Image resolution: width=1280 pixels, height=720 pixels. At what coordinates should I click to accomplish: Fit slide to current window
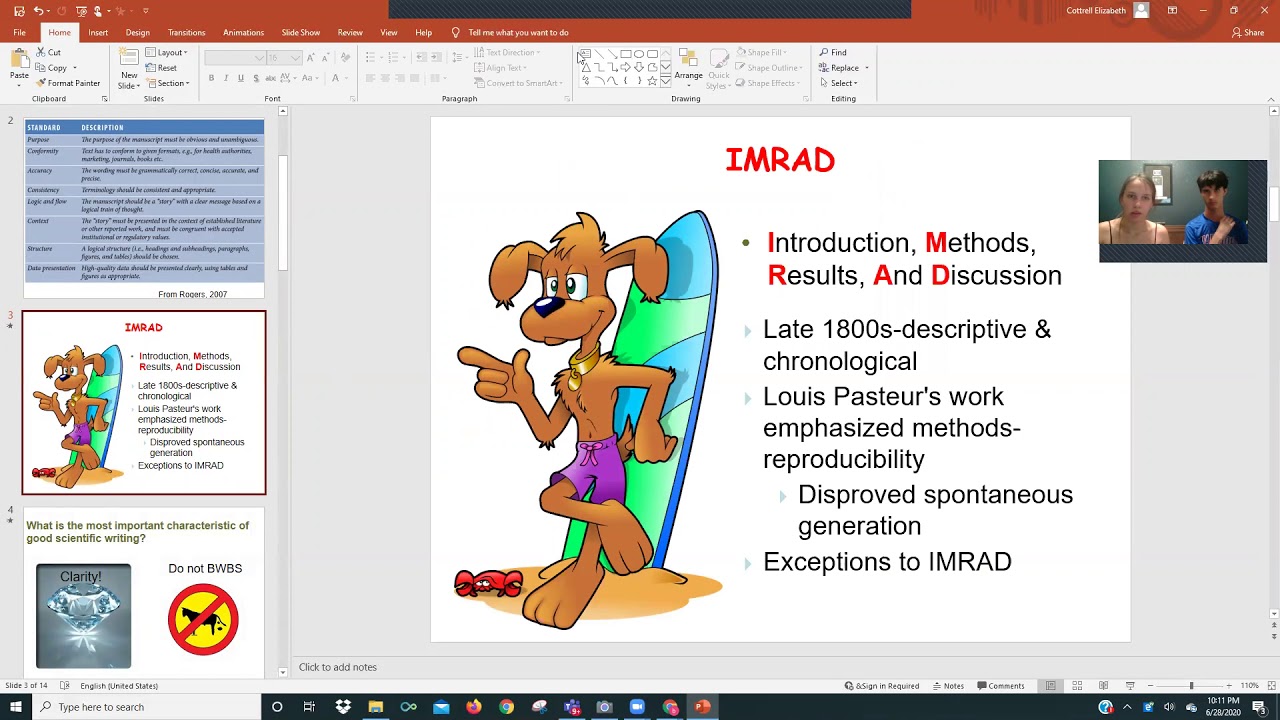coord(1271,686)
